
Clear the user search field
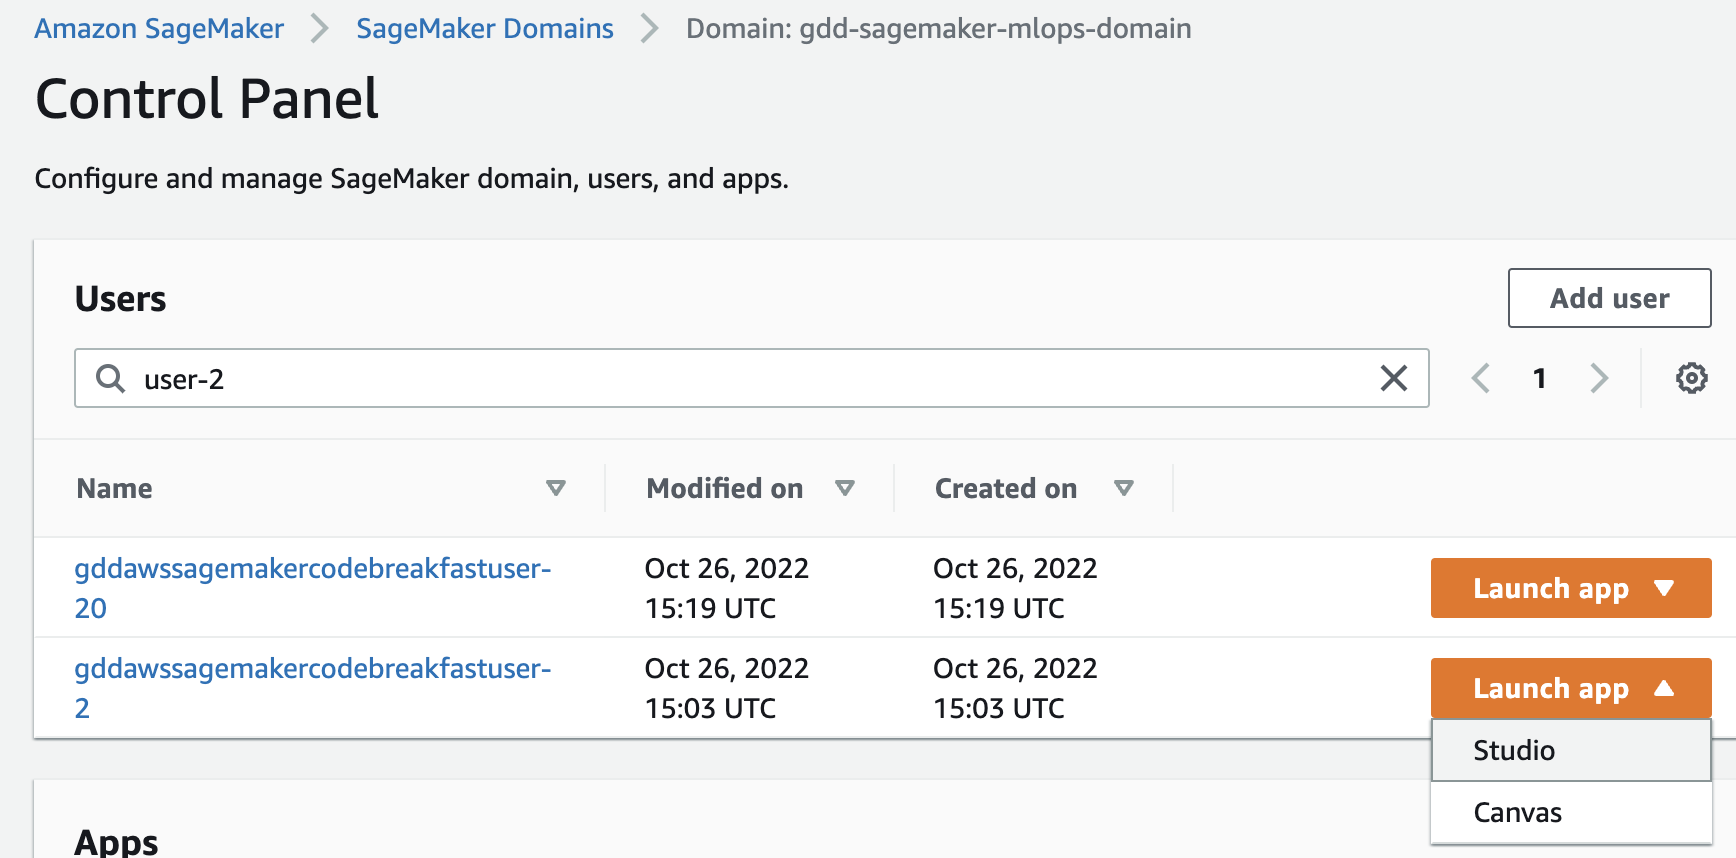click(1393, 378)
